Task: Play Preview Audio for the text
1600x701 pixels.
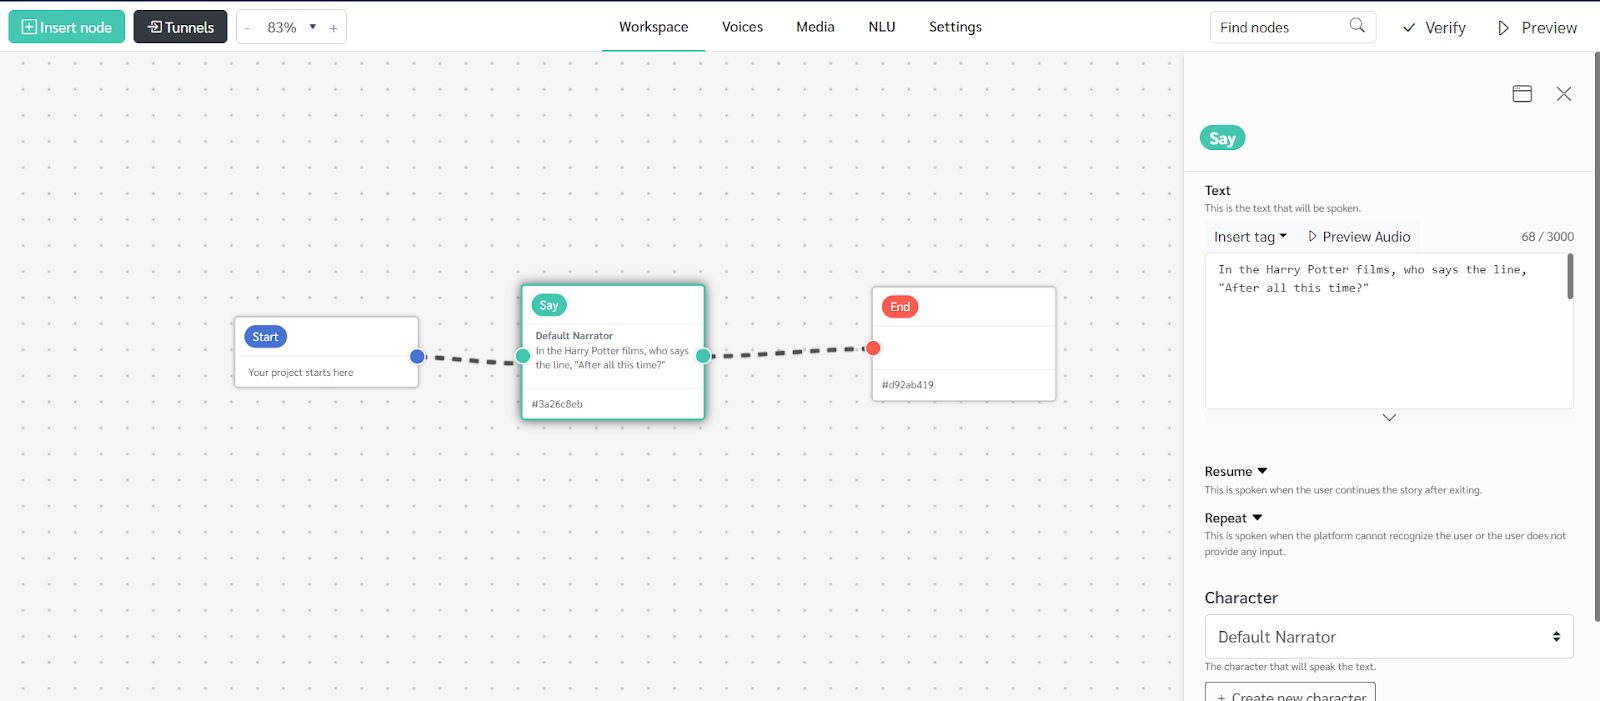Action: click(x=1359, y=237)
